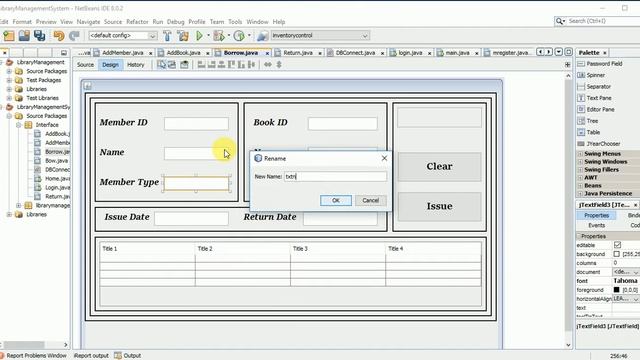Select Text Pane component in Palette
The image size is (640, 360).
tap(599, 98)
